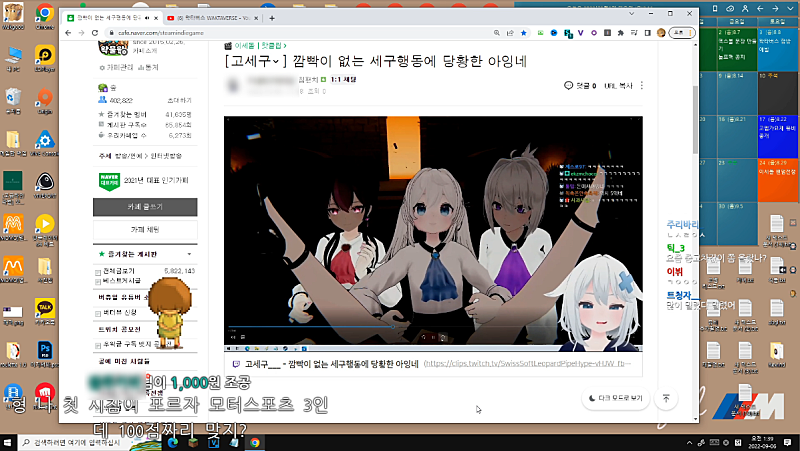The height and width of the screenshot is (451, 800).
Task: Click the share page icon in address bar
Action: click(x=510, y=33)
